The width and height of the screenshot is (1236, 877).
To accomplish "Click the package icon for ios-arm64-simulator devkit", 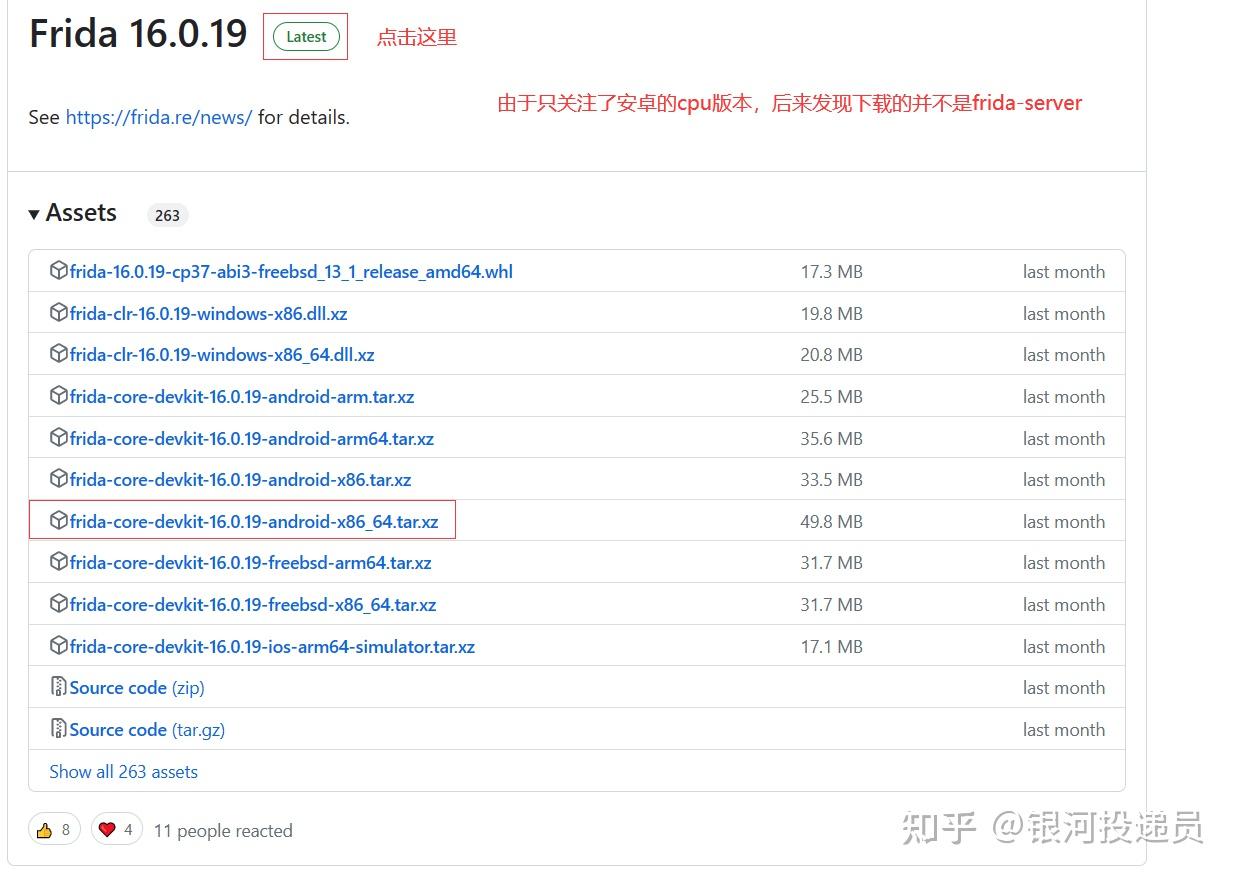I will (60, 646).
